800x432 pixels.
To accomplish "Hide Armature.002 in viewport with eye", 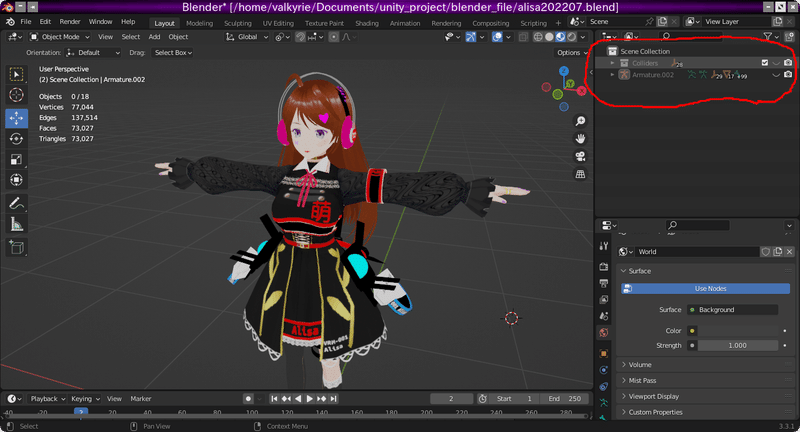I will pyautogui.click(x=776, y=74).
